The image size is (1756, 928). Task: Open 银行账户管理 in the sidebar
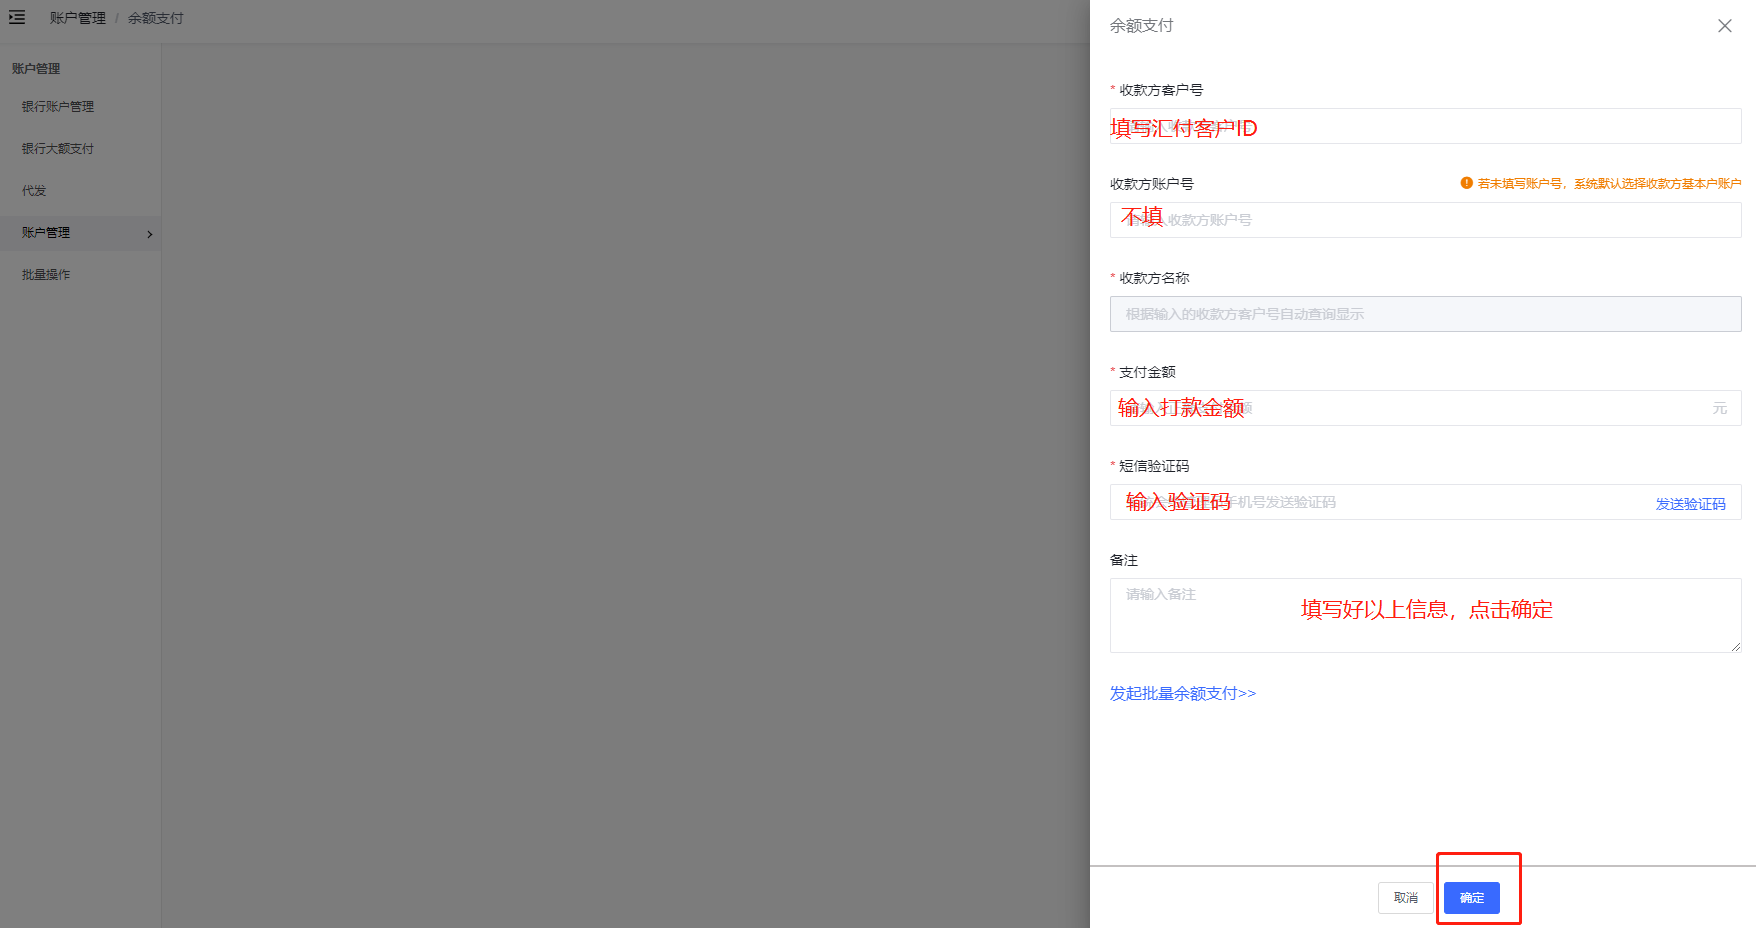(58, 107)
